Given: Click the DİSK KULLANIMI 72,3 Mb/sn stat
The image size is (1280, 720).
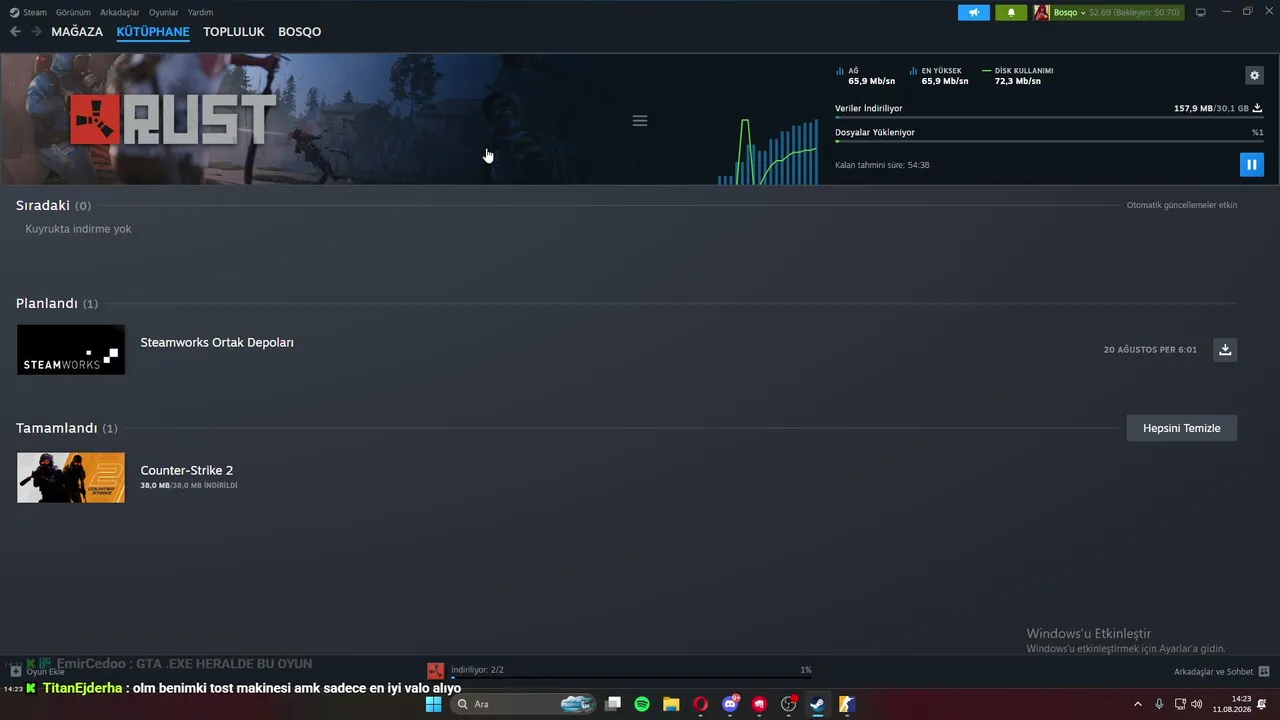Looking at the screenshot, I should 1018,76.
